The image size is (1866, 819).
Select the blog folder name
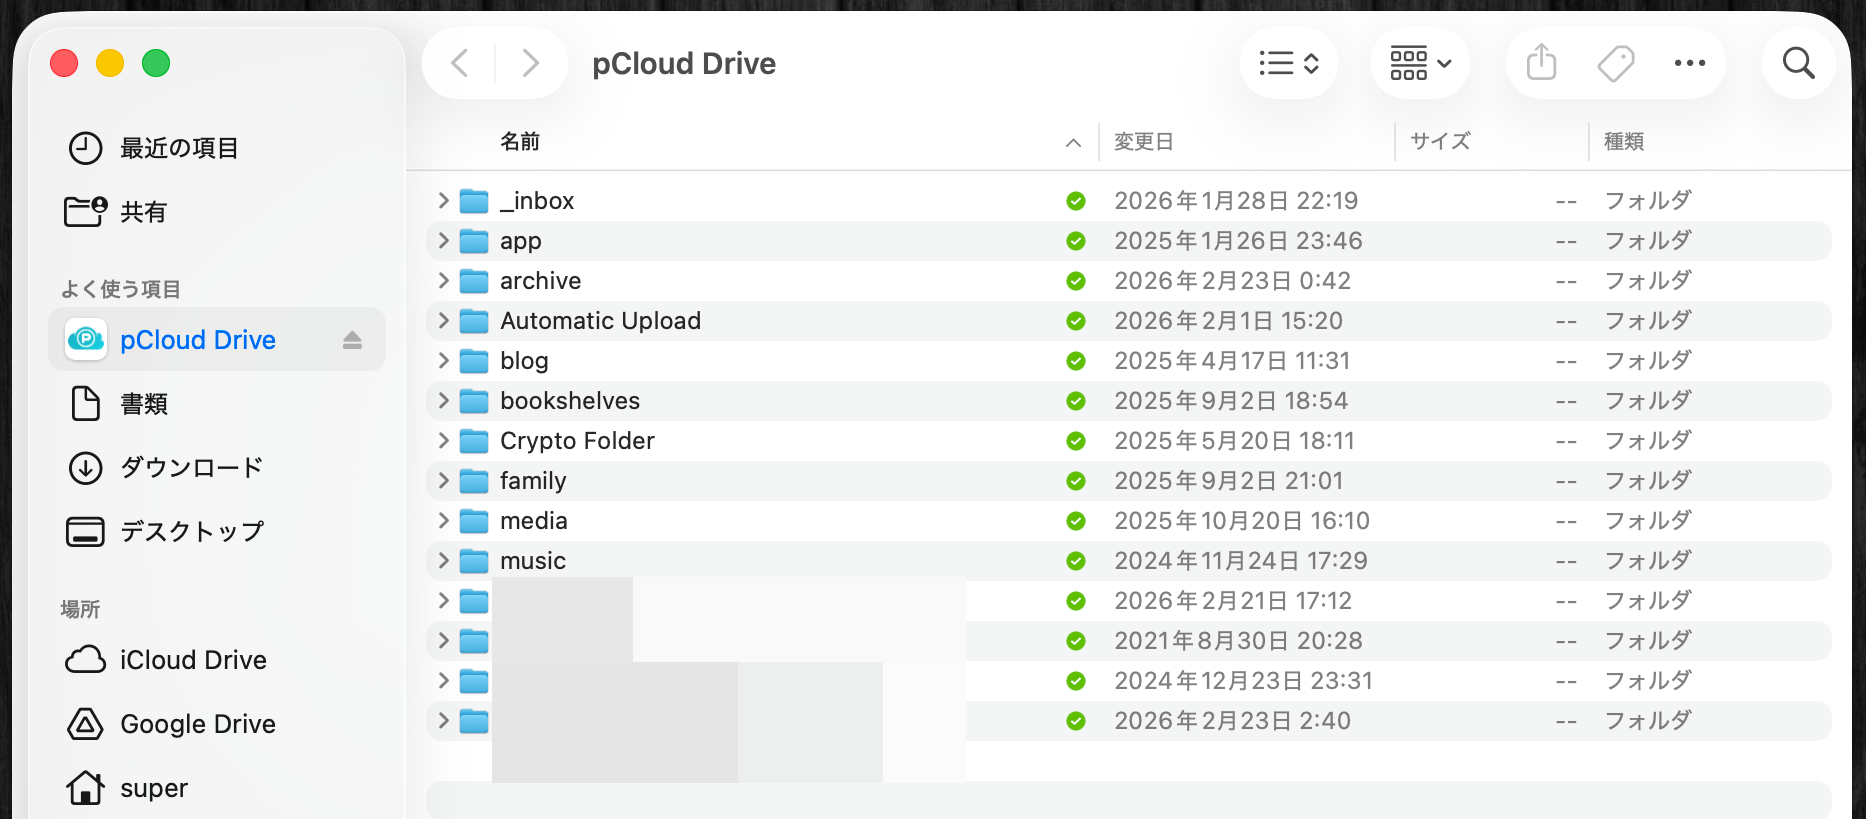[524, 361]
